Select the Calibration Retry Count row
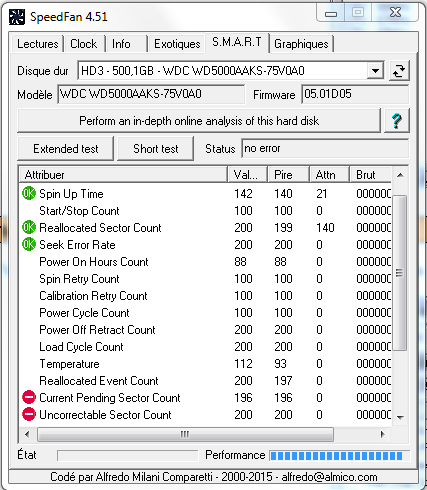 (206, 296)
